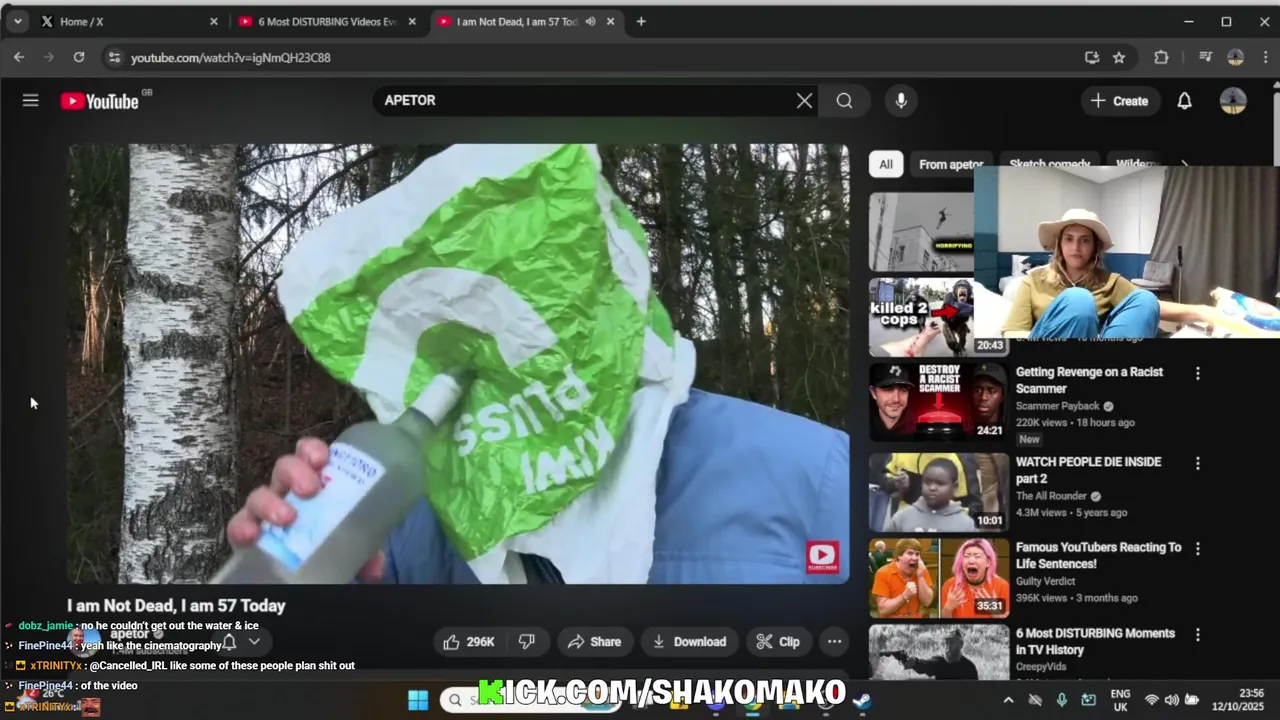Viewport: 1280px width, 720px height.
Task: Open options for WATCH PEOPLE DIE INSIDE
Action: click(1197, 463)
